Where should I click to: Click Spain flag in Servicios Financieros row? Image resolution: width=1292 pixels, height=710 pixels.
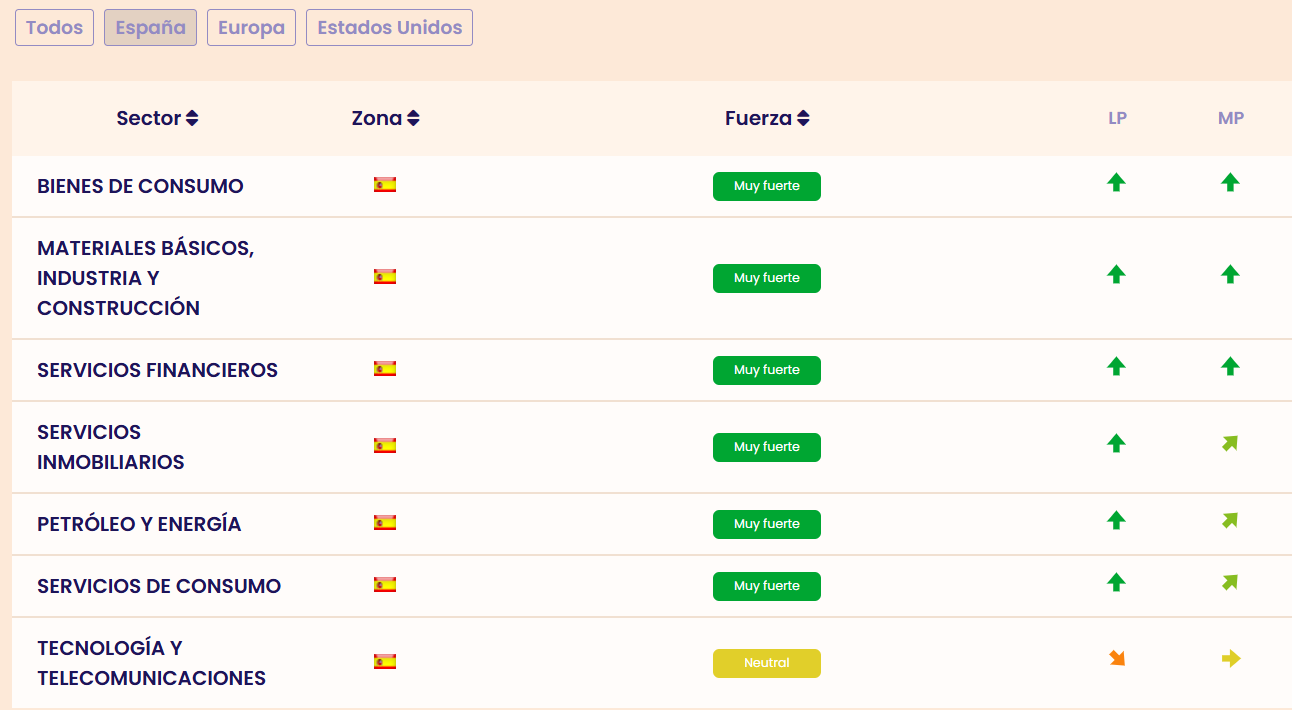click(385, 369)
